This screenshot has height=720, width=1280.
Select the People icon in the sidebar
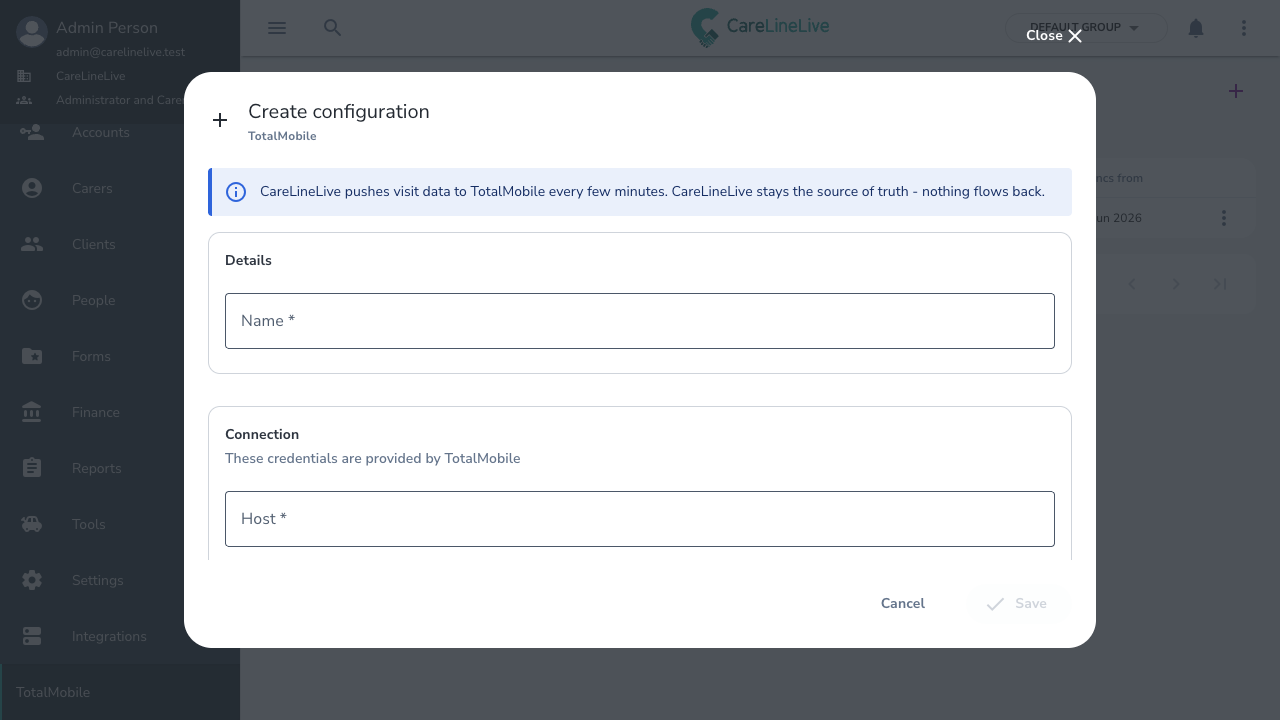tap(32, 300)
